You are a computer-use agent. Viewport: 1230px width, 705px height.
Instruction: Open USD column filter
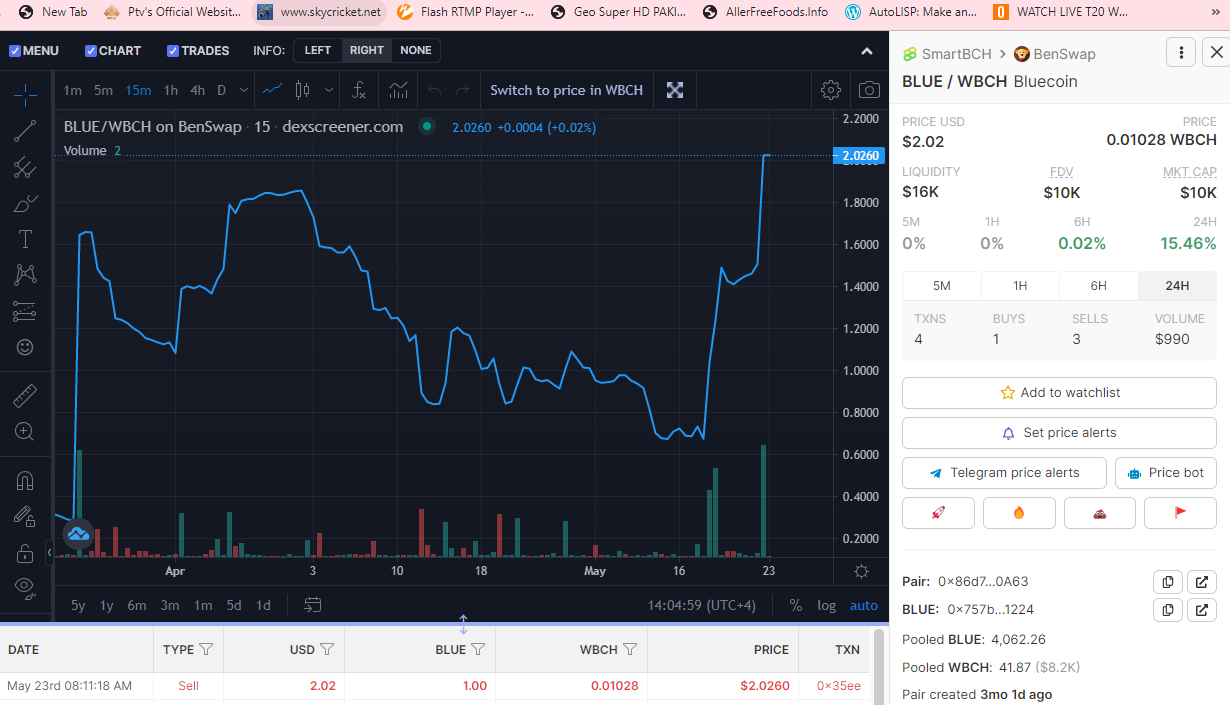[x=326, y=650]
